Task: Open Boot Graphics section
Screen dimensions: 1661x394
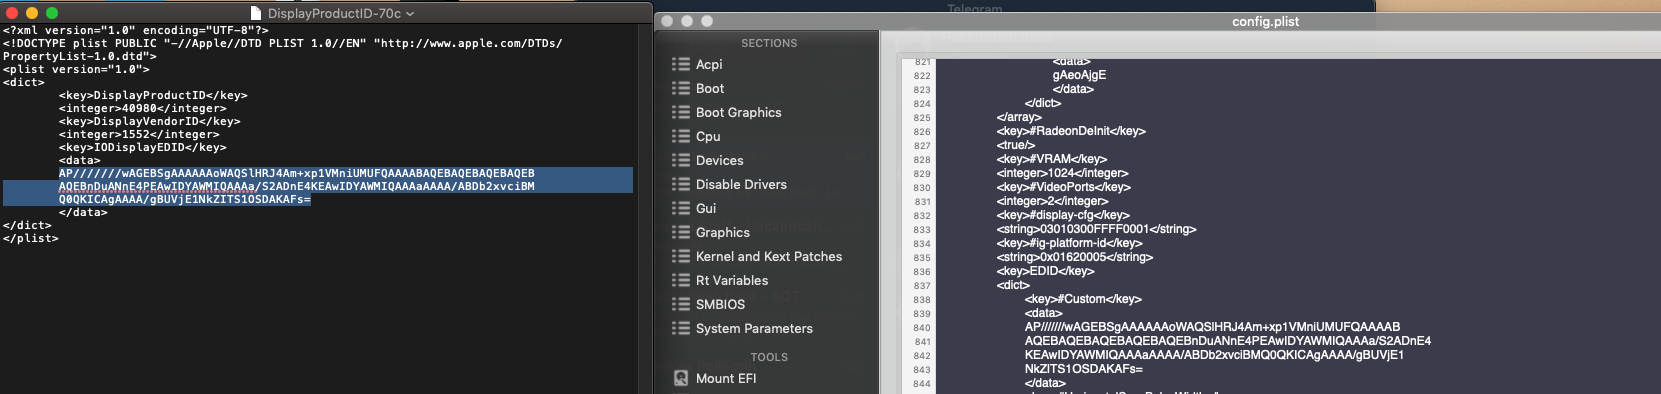Action: [739, 112]
